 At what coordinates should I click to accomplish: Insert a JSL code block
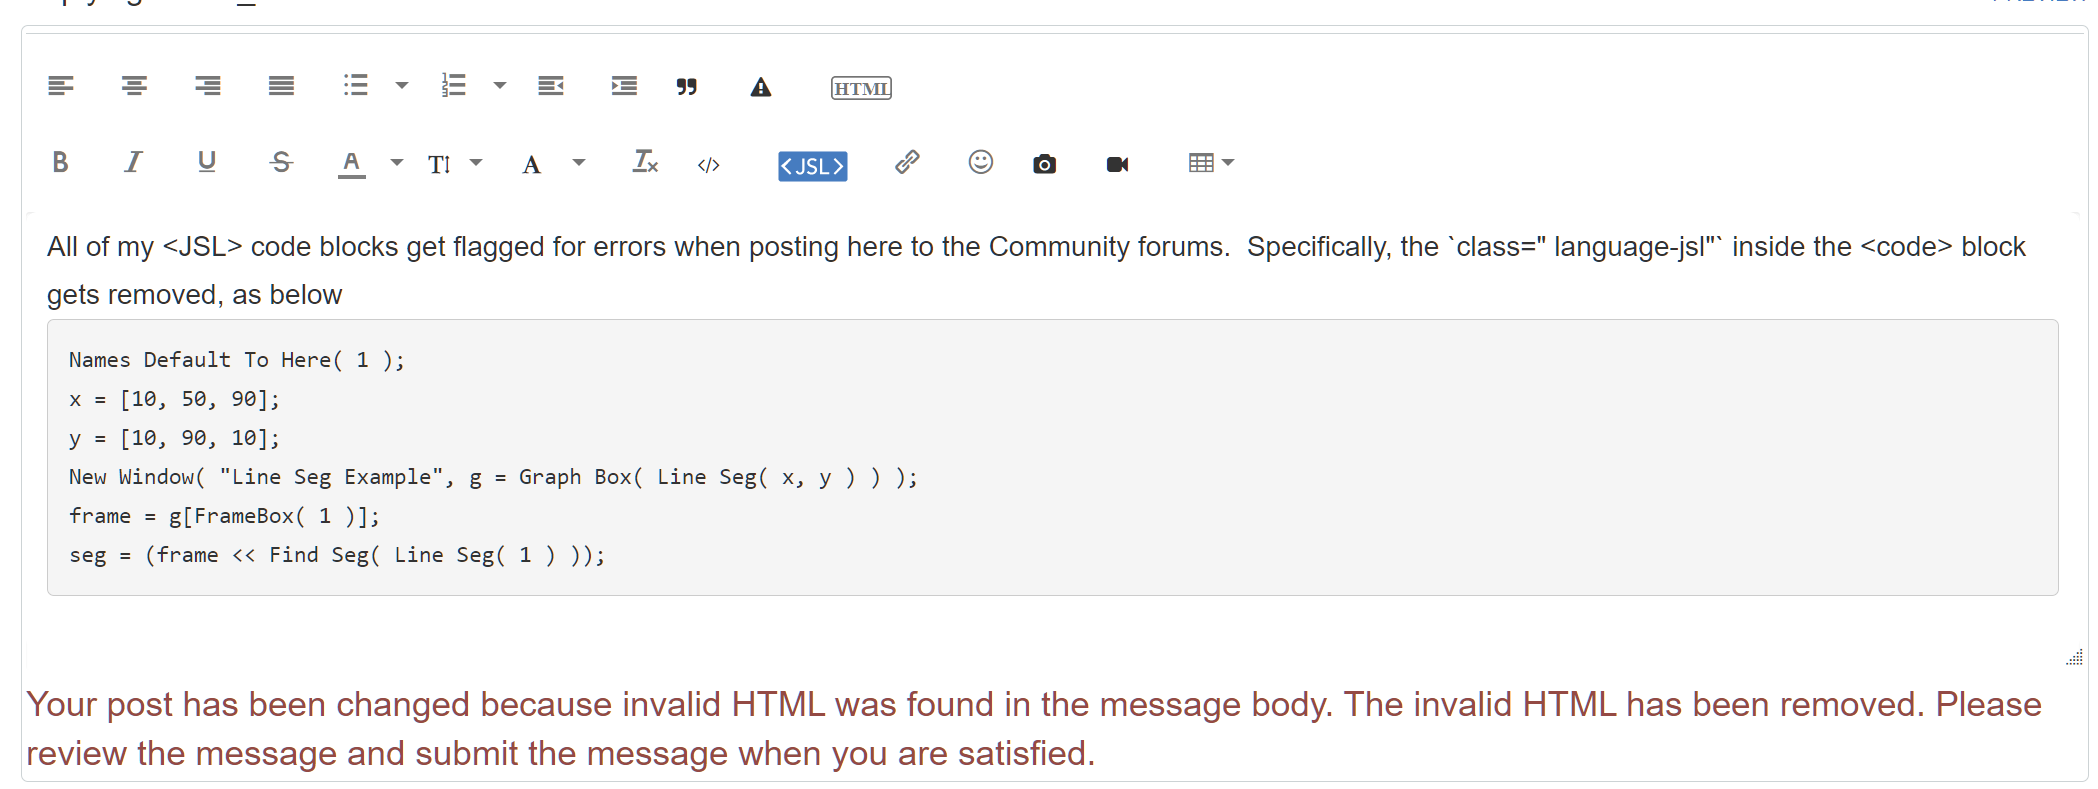812,166
